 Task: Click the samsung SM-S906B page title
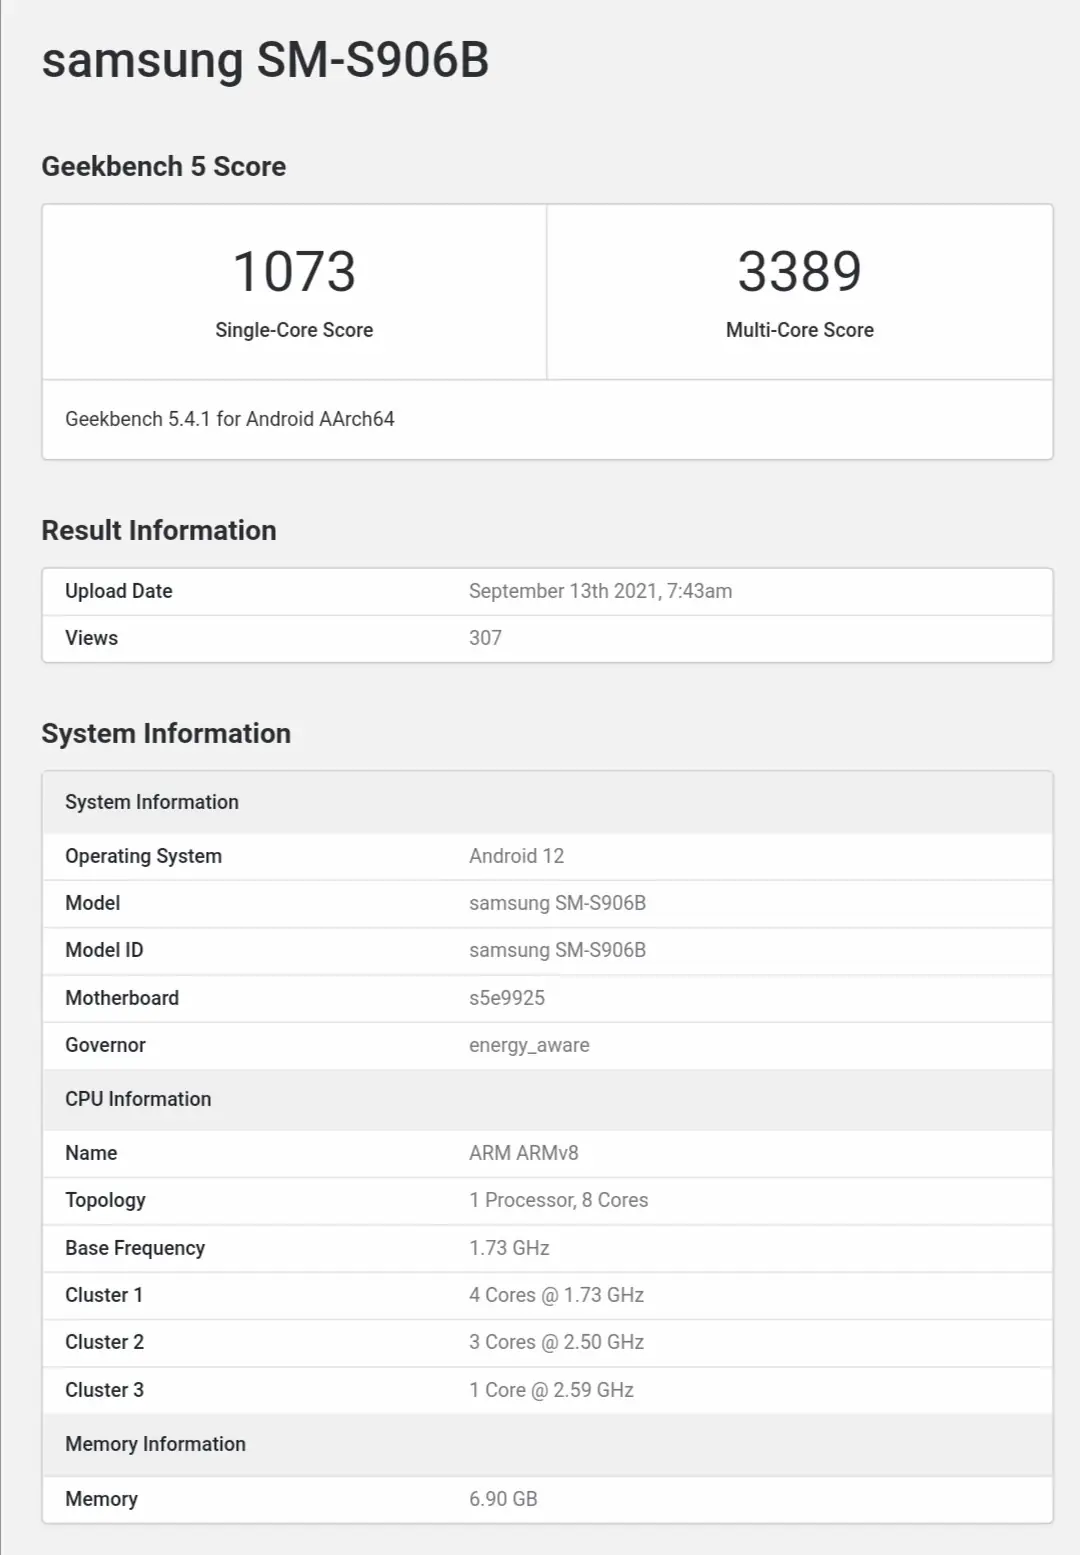click(x=265, y=61)
